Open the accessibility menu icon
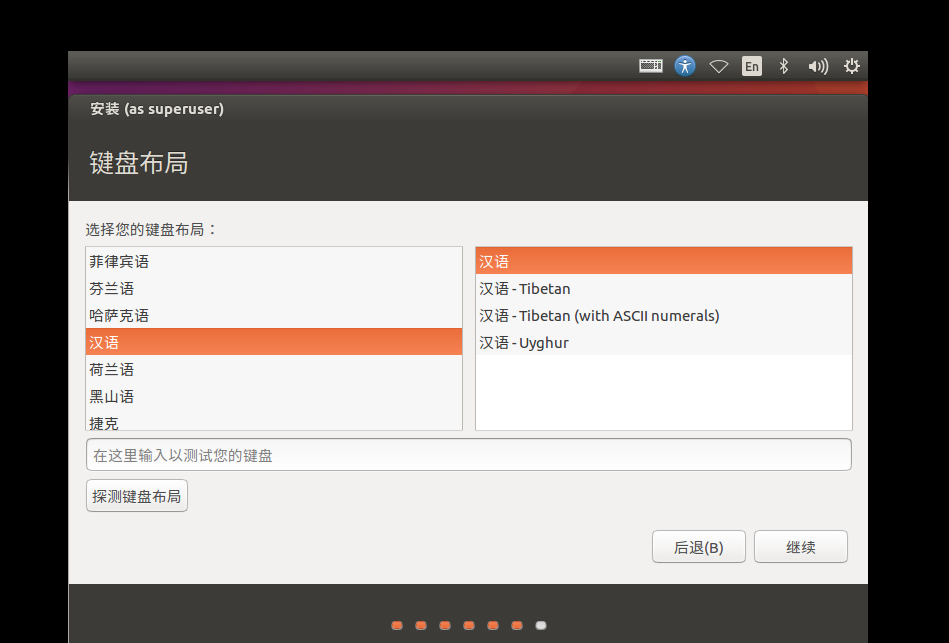Viewport: 949px width, 643px height. coord(685,66)
